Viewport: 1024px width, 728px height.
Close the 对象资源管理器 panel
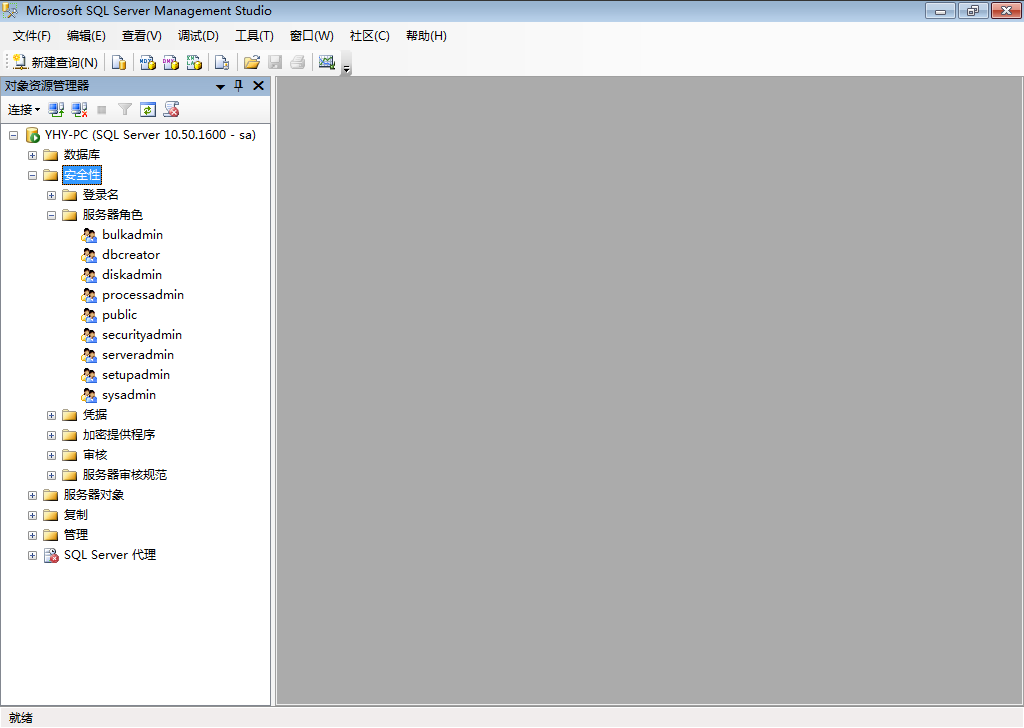(259, 86)
